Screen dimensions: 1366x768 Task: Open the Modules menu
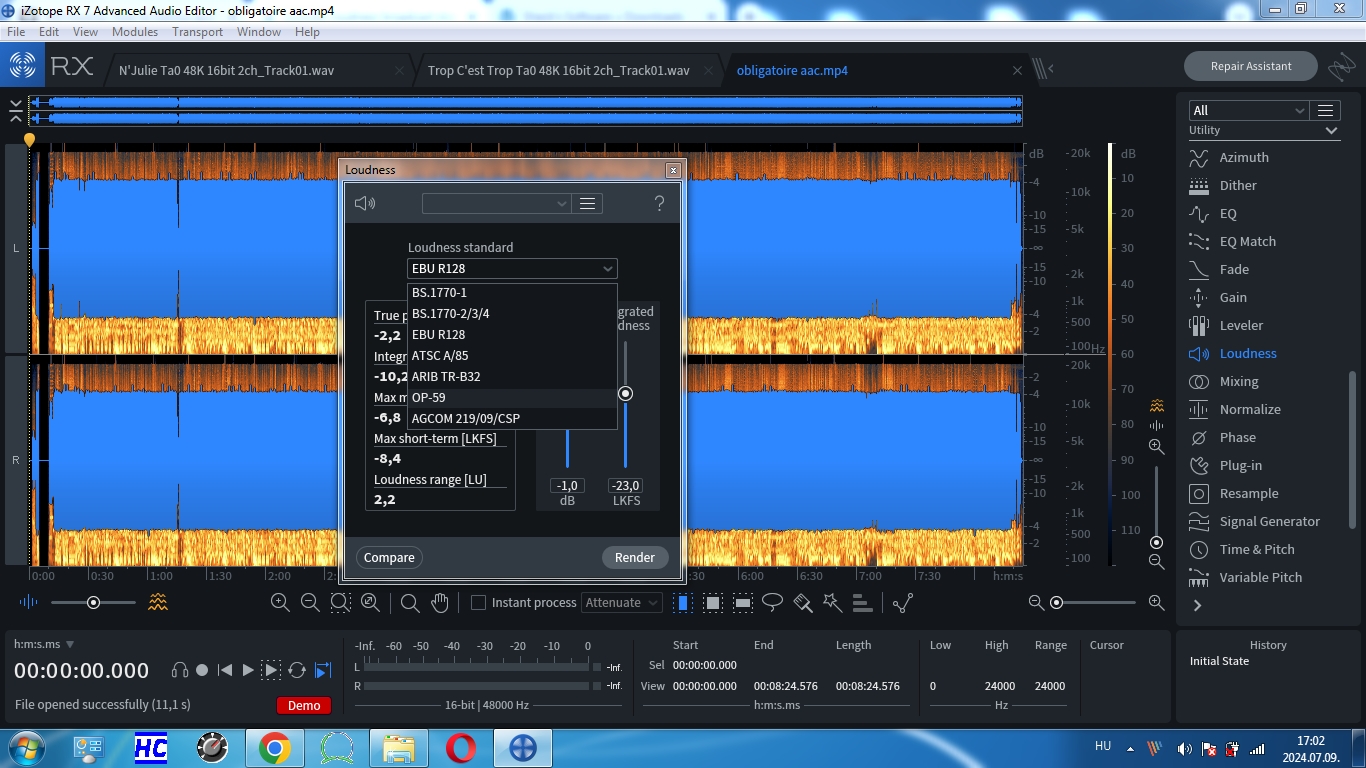click(135, 32)
